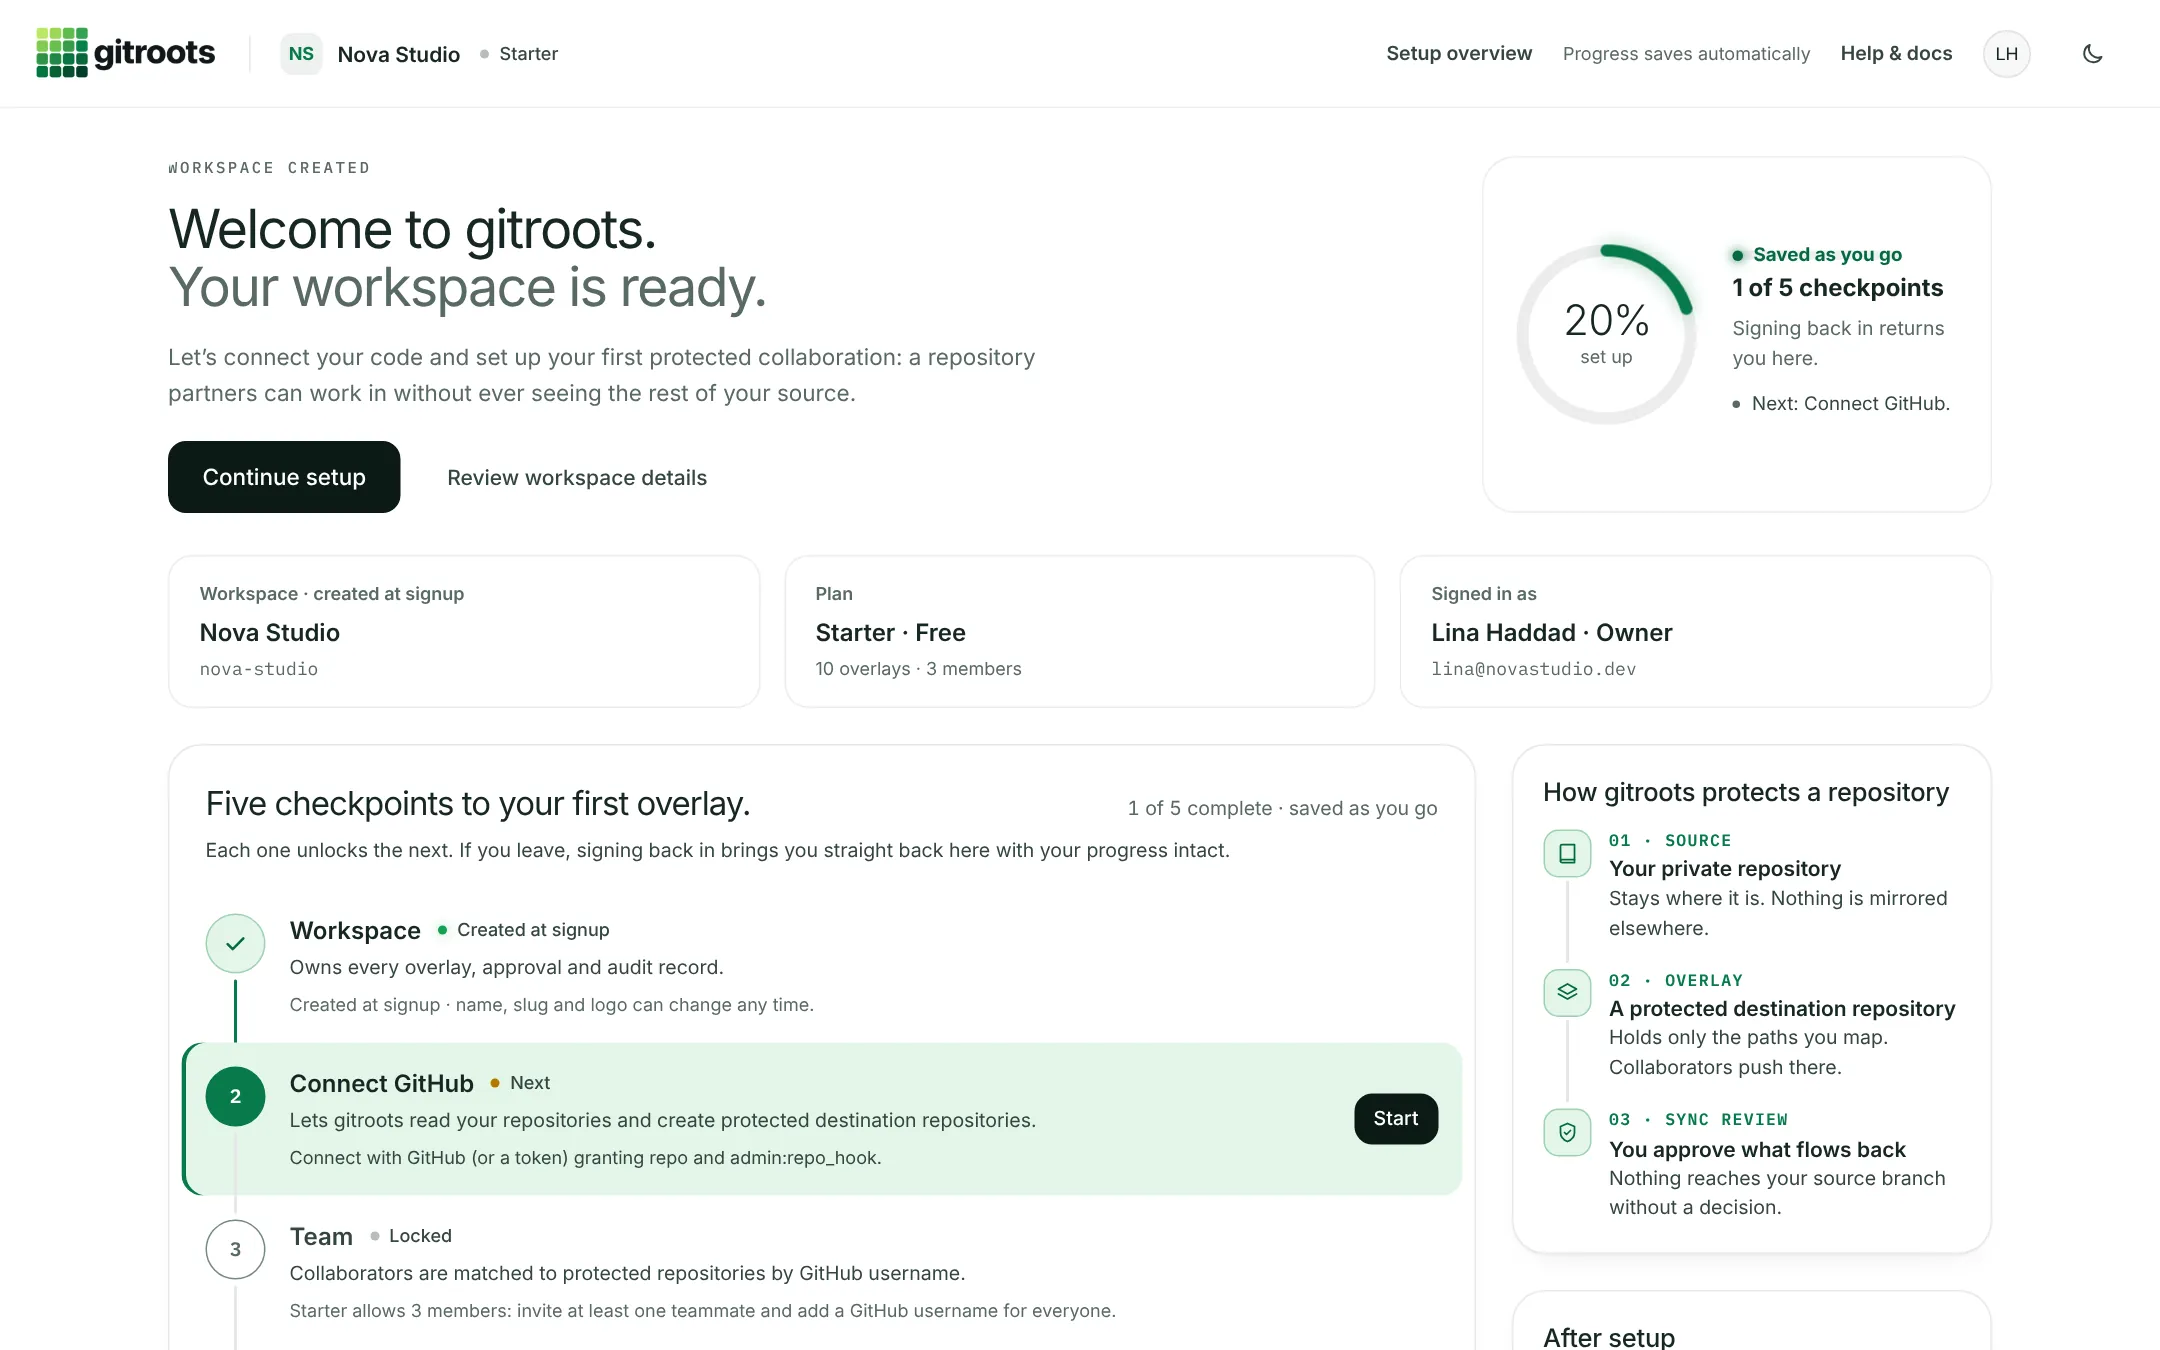Click 'You approve what flows back' heading

click(1757, 1150)
